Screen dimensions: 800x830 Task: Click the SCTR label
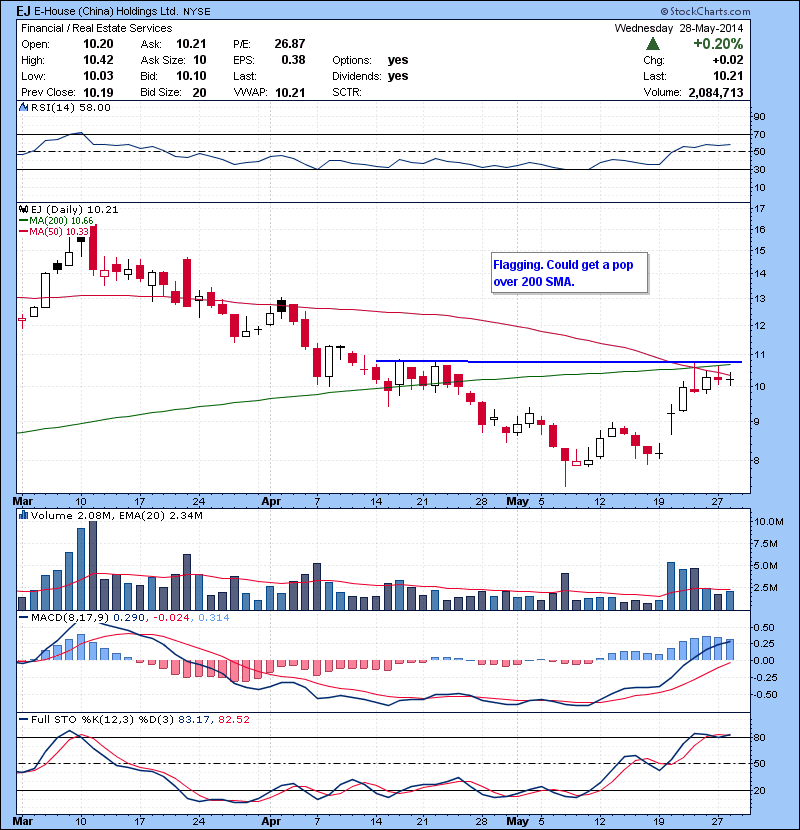pos(347,93)
